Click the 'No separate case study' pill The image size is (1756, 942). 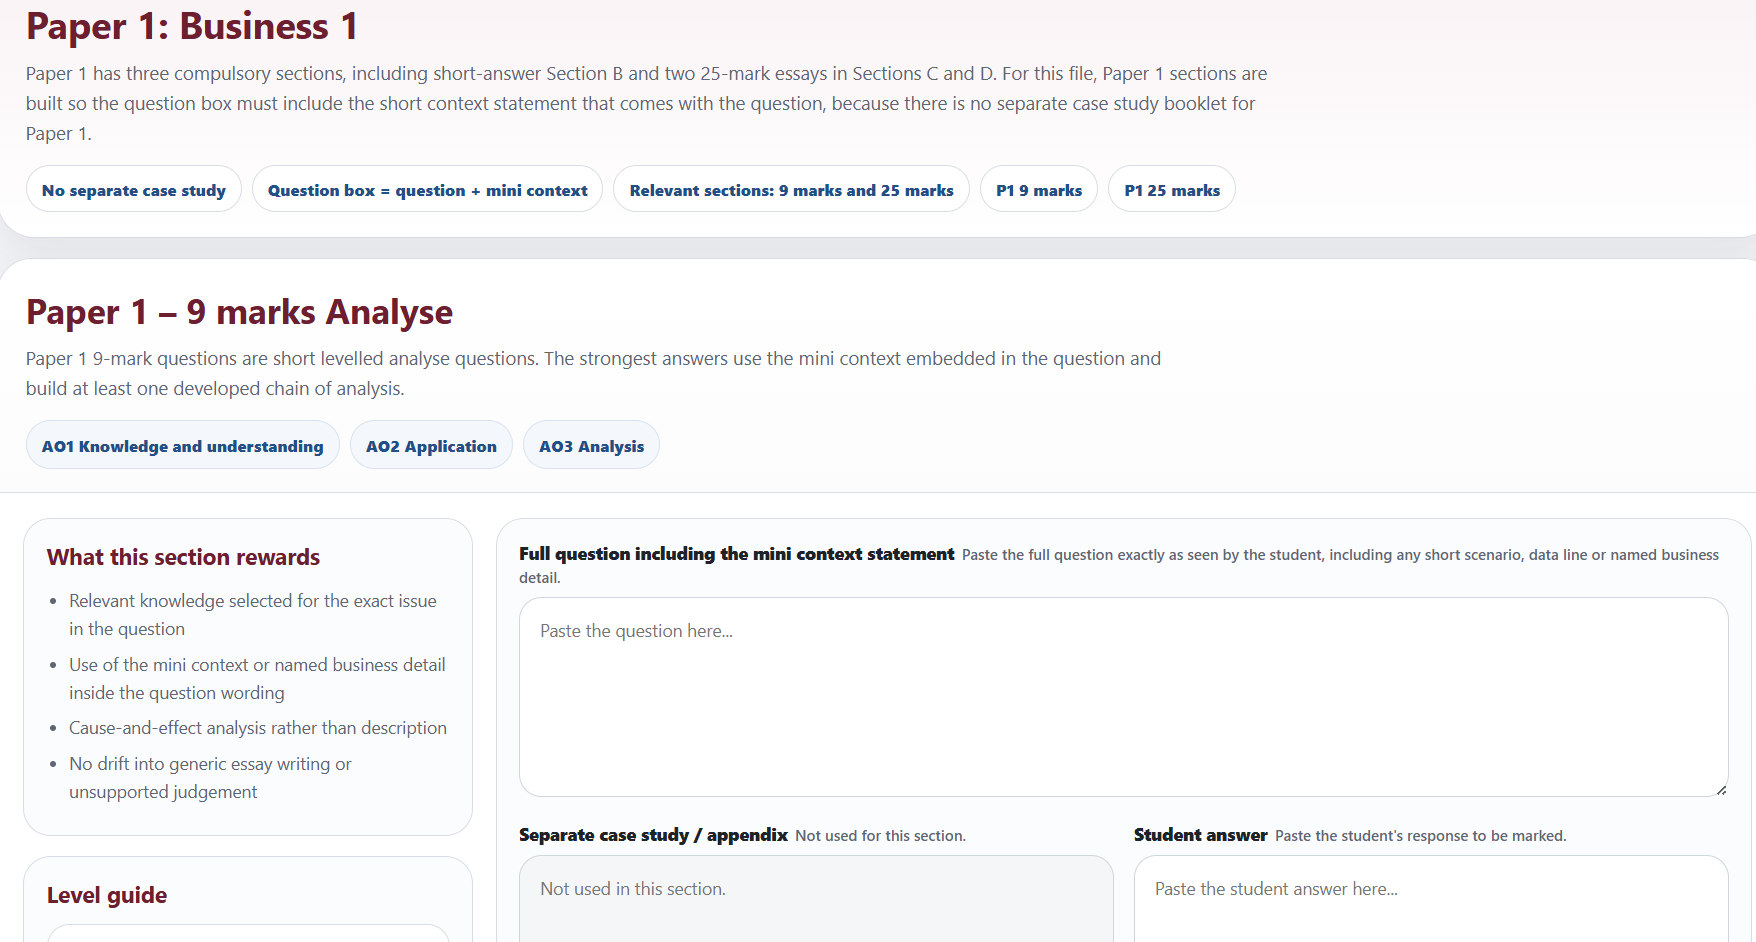[134, 190]
